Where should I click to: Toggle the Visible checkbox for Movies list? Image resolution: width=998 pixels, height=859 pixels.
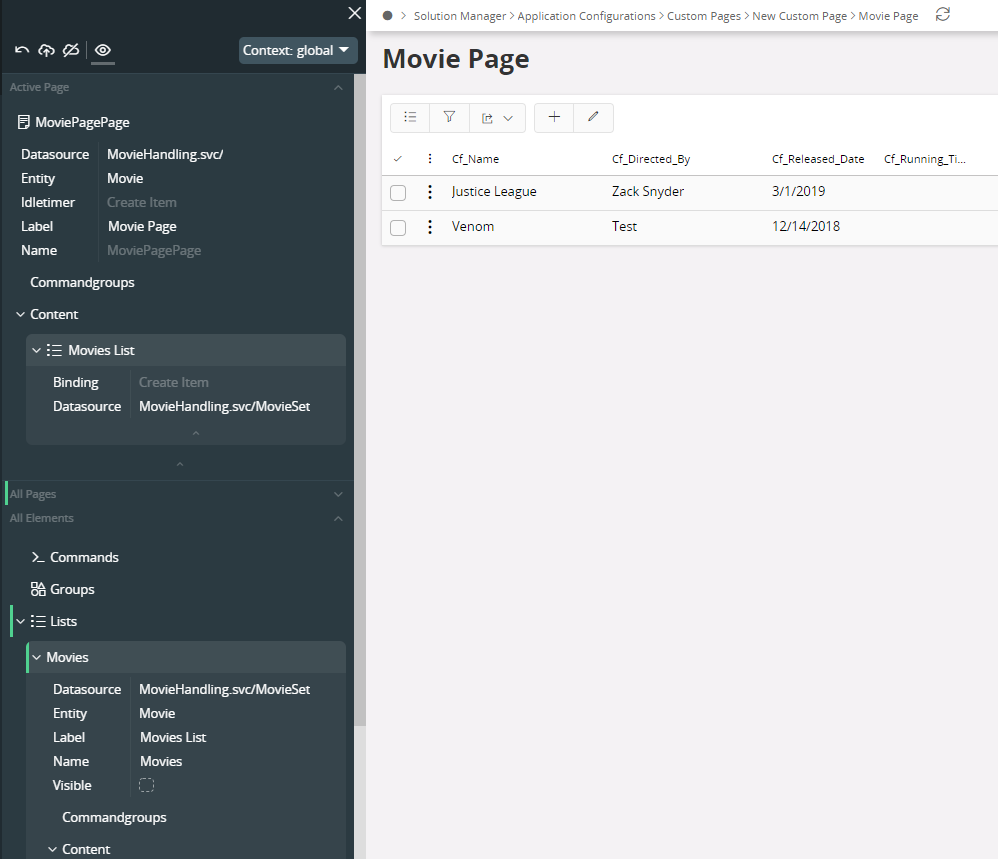147,785
